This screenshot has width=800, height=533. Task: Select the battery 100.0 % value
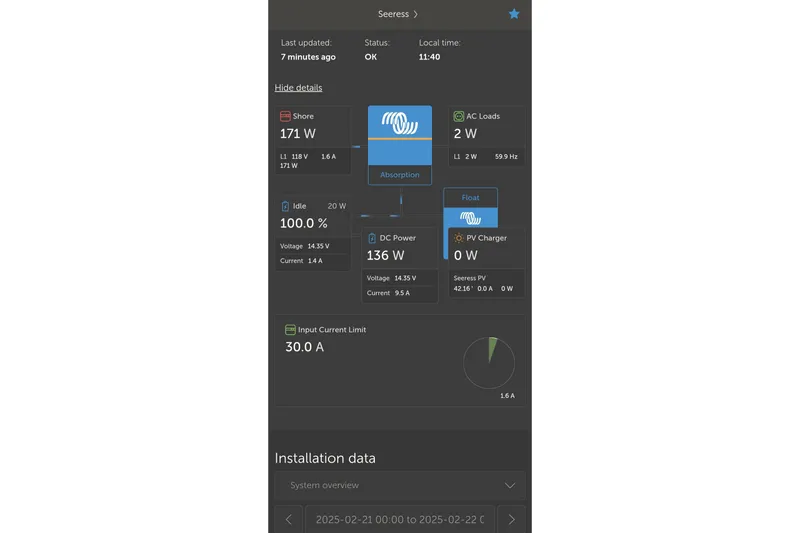click(304, 223)
